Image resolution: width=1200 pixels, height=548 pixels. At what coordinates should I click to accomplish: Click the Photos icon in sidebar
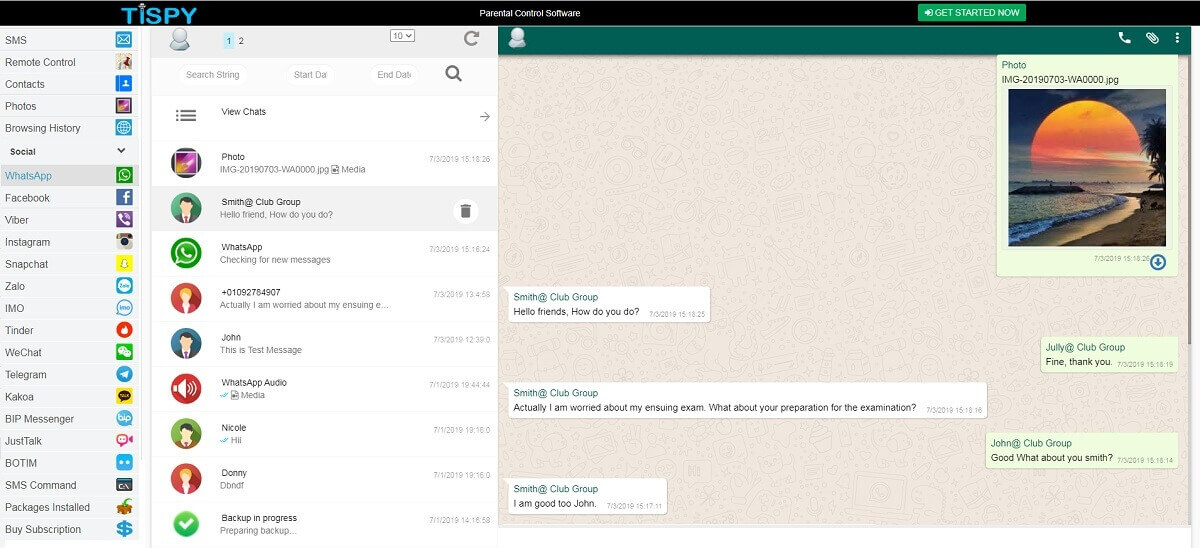click(124, 106)
